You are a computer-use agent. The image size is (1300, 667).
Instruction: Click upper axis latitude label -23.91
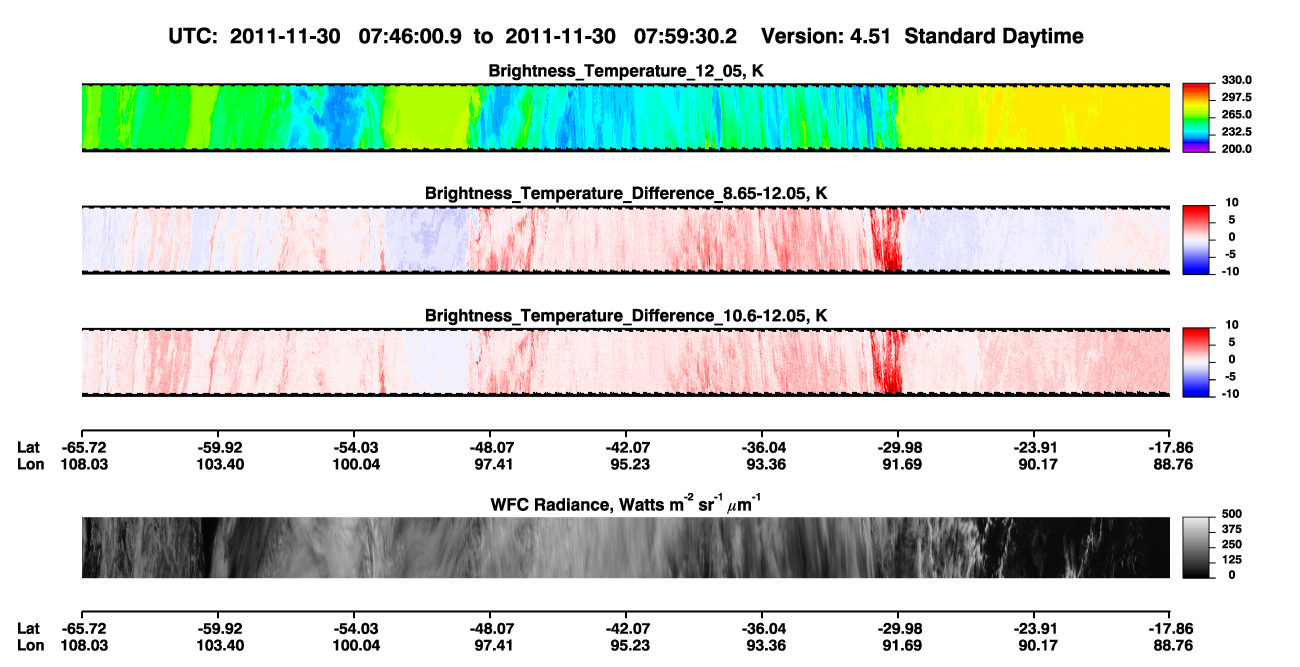pos(1034,448)
